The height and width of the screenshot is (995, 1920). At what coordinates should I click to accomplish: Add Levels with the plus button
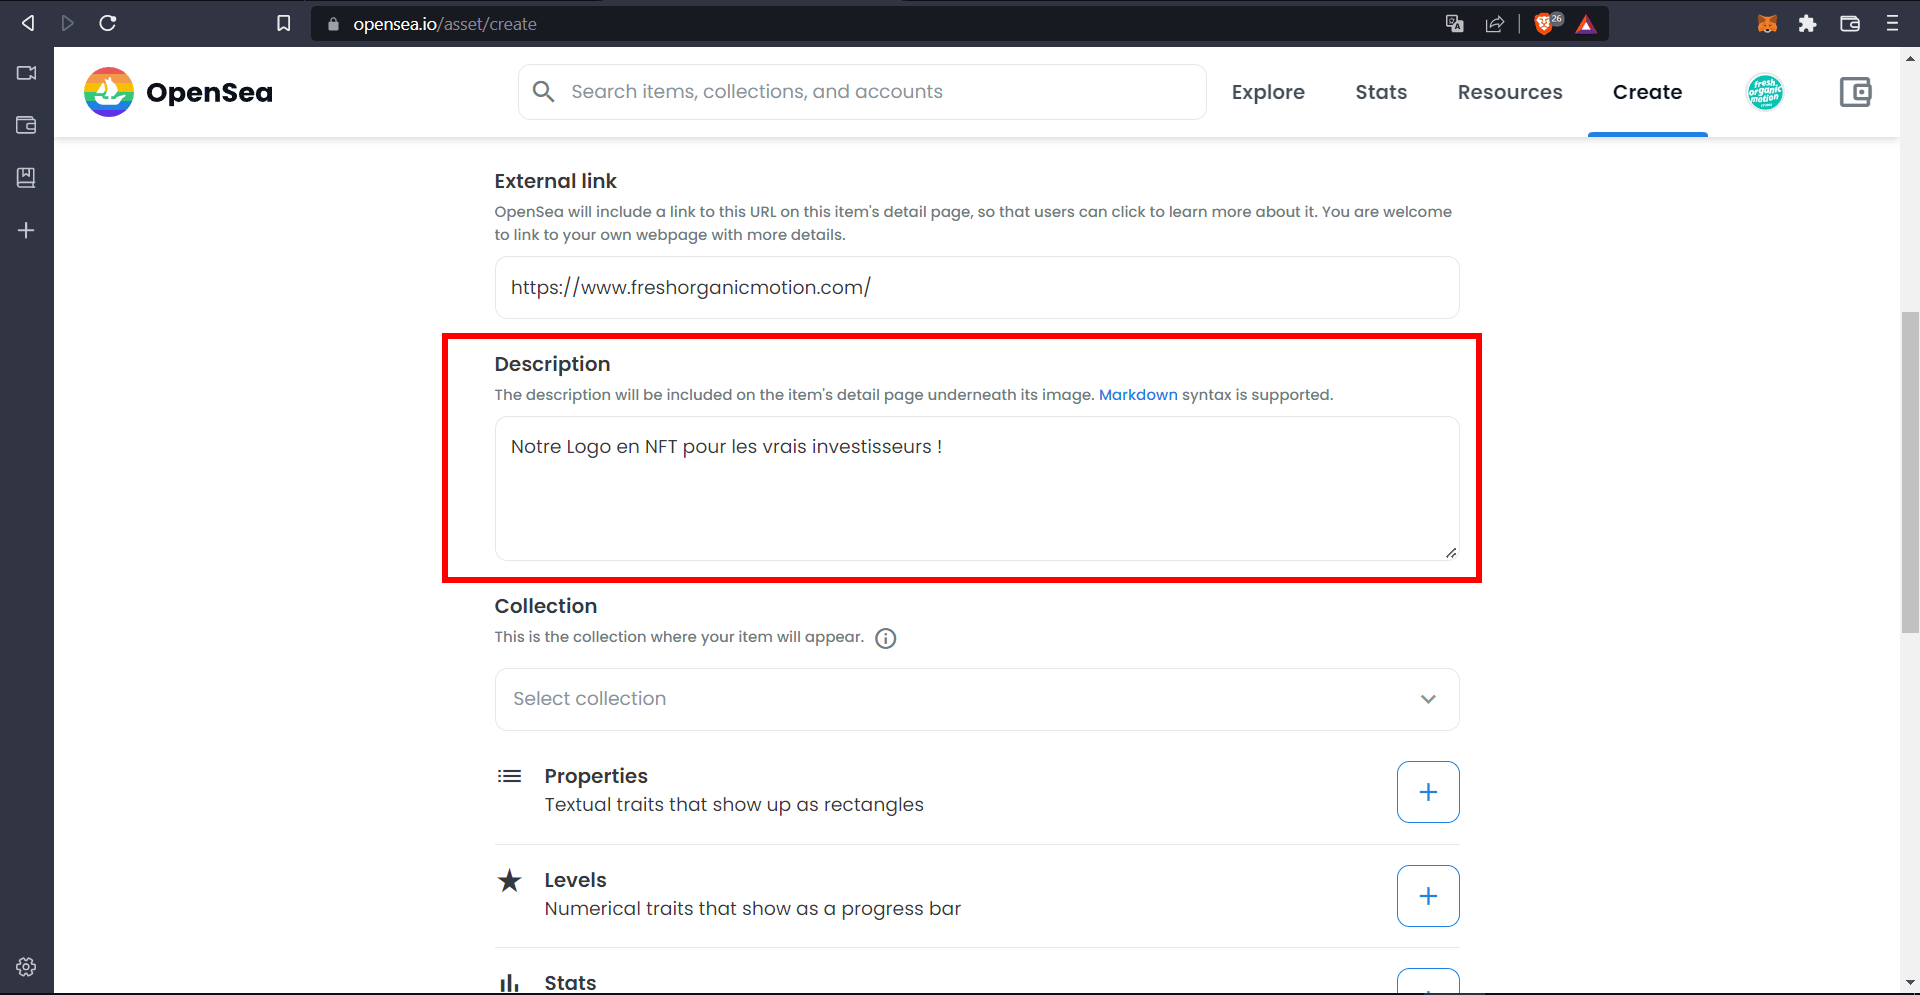[1428, 896]
